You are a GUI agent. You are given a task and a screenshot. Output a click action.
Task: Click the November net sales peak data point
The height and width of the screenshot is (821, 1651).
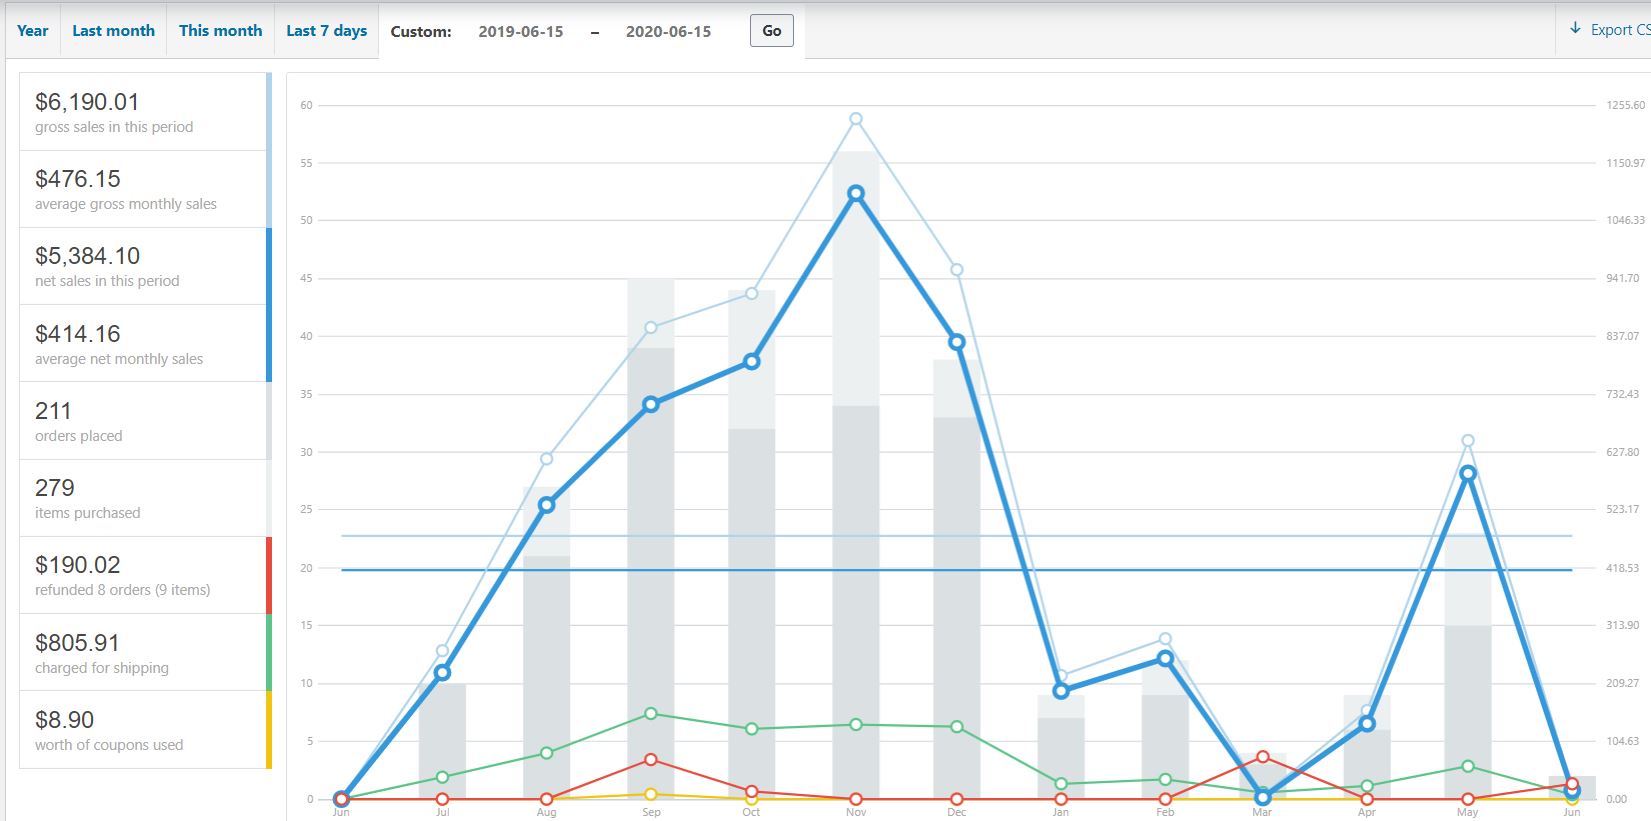coord(856,194)
